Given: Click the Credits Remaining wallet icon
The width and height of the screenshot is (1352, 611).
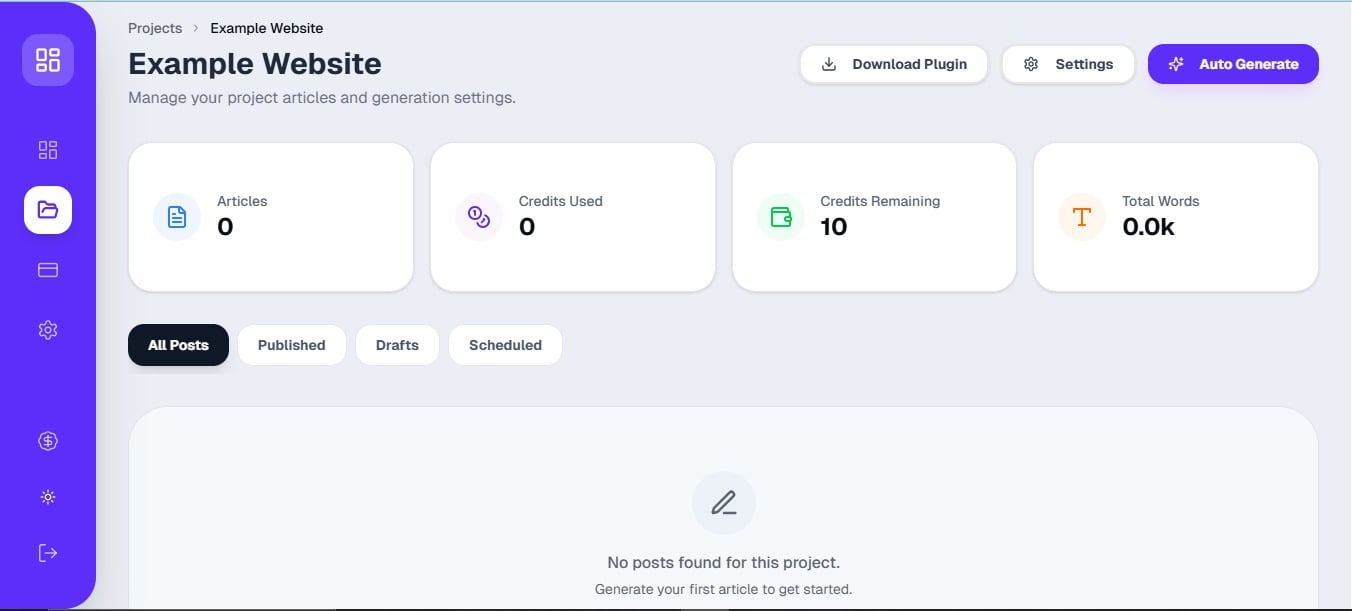Looking at the screenshot, I should pyautogui.click(x=781, y=217).
